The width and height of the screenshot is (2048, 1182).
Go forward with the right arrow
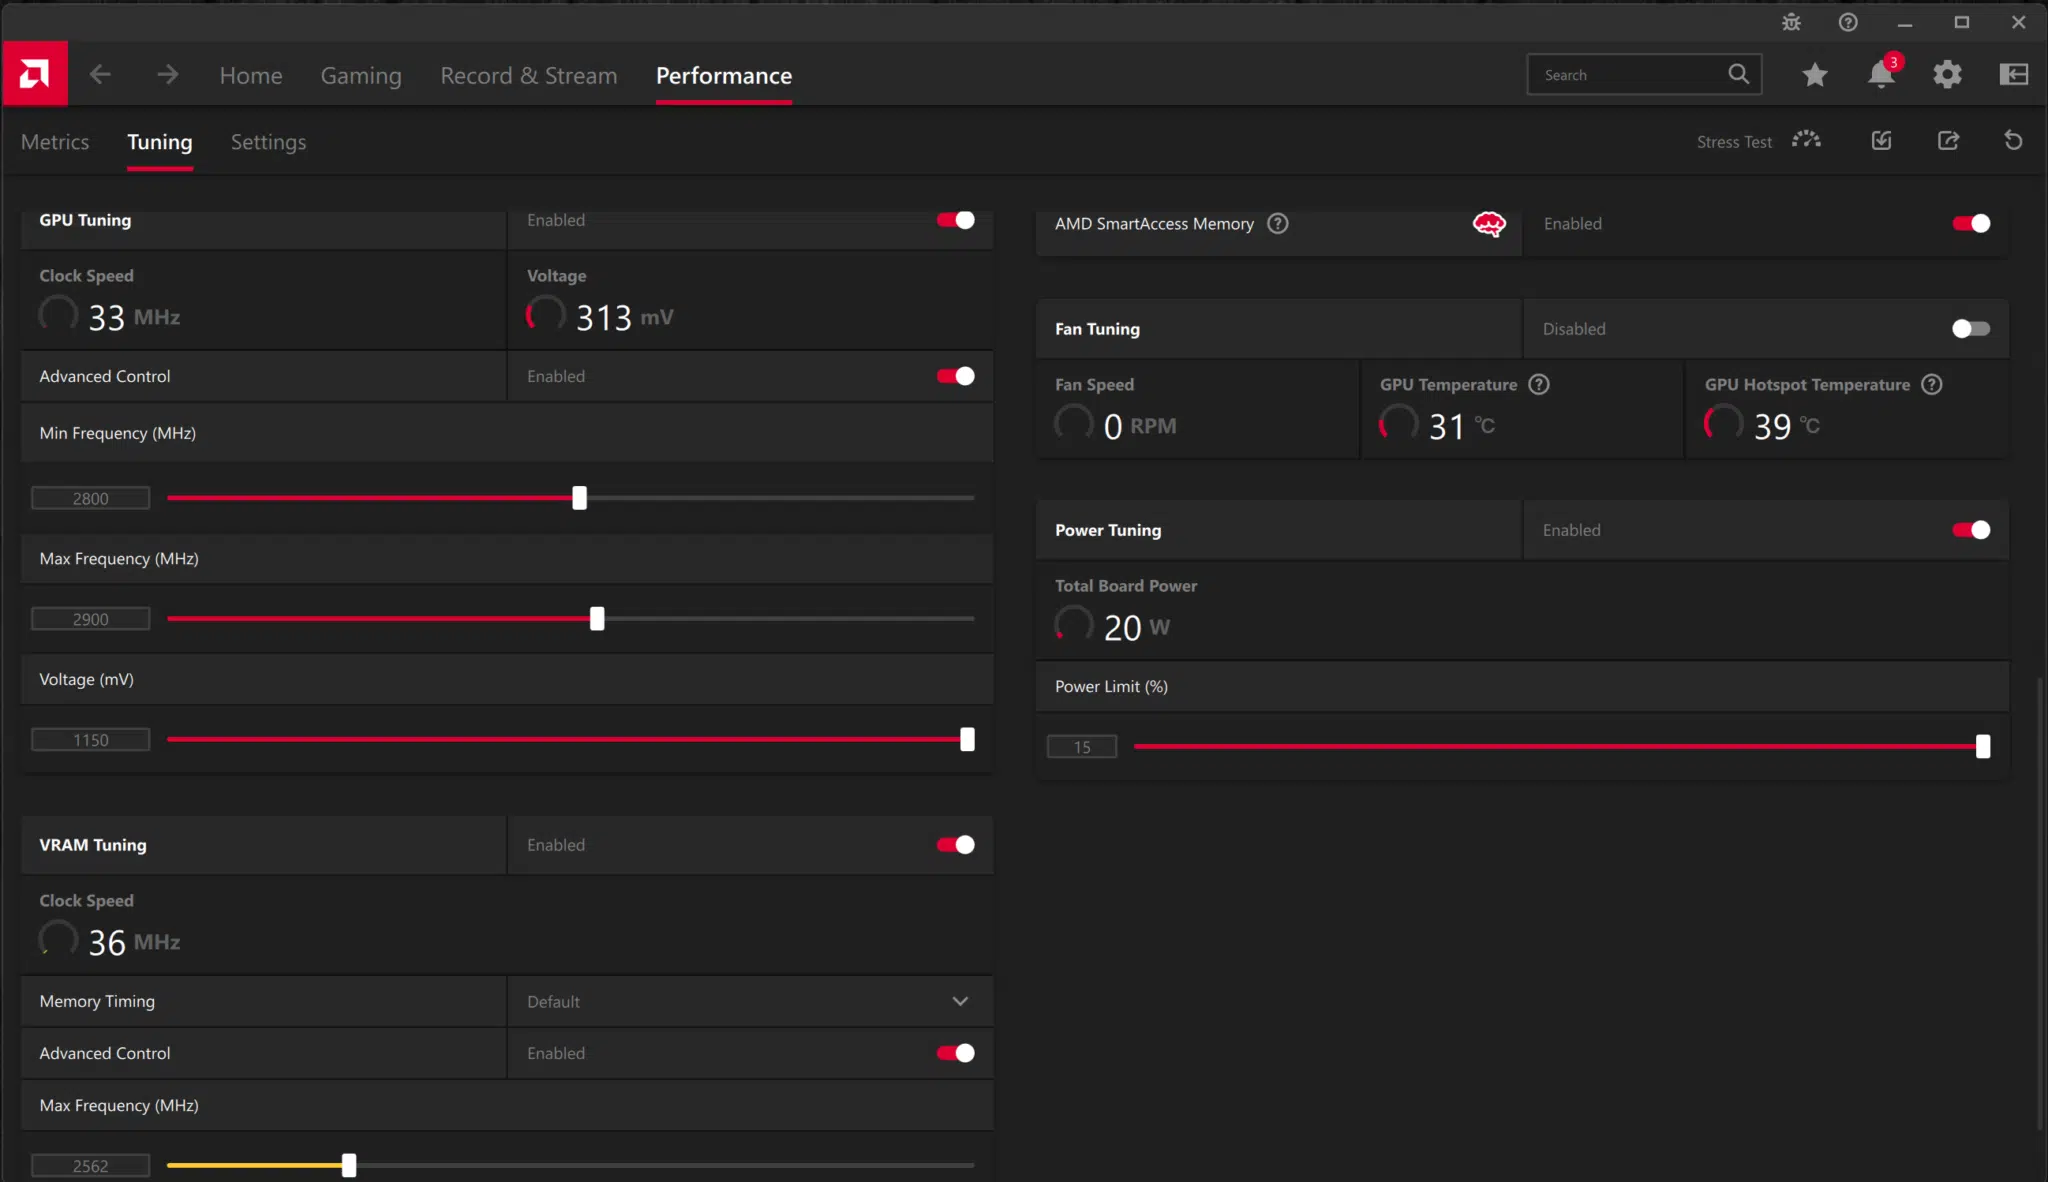click(167, 74)
